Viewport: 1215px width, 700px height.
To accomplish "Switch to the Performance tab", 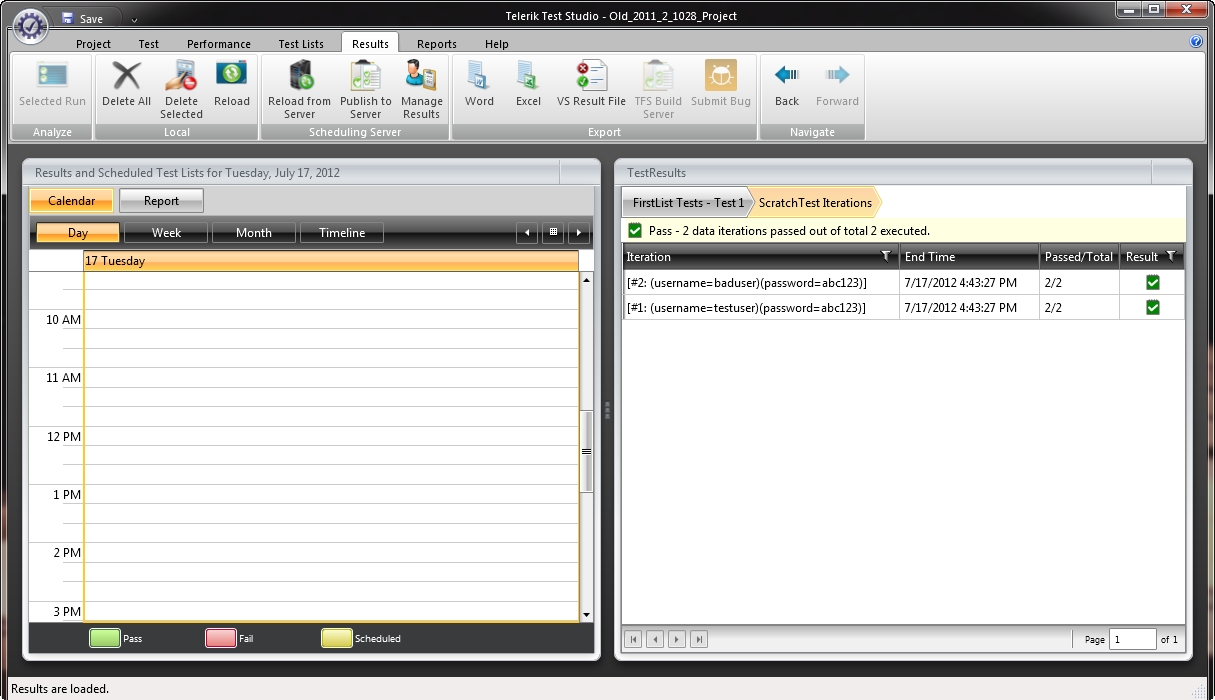I will 219,44.
